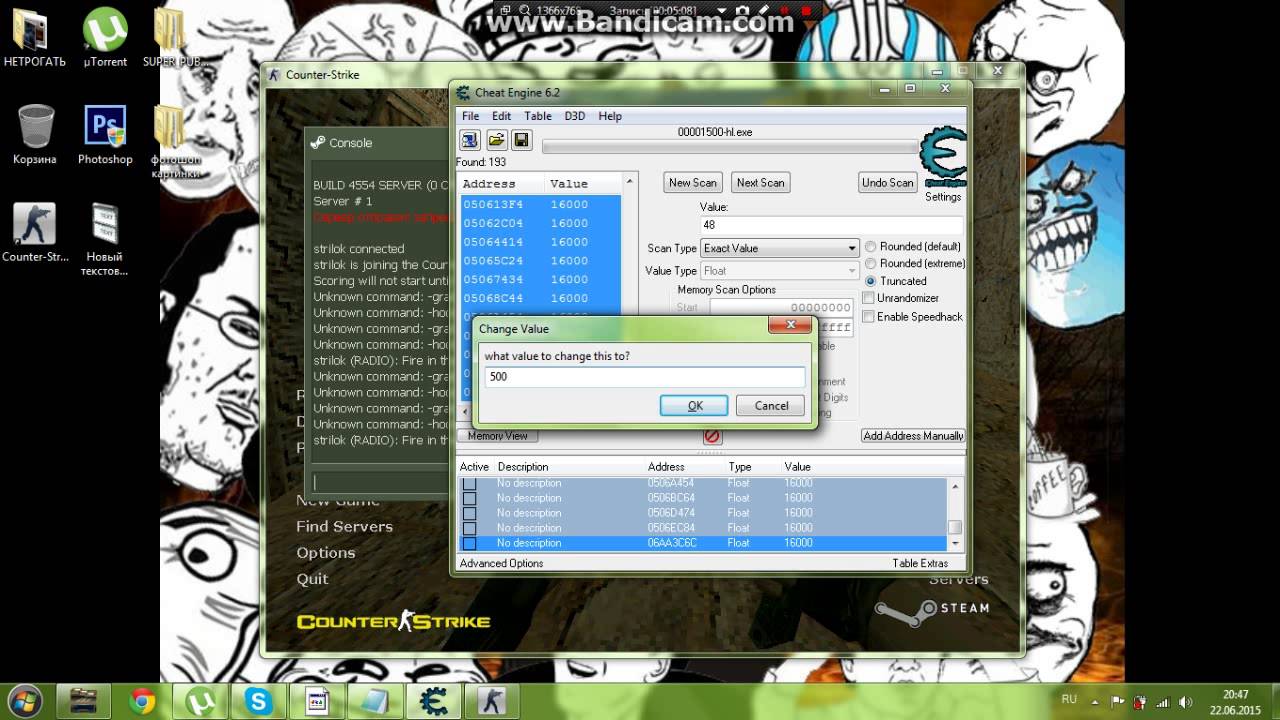Open the process list in Cheat Engine

tap(470, 140)
